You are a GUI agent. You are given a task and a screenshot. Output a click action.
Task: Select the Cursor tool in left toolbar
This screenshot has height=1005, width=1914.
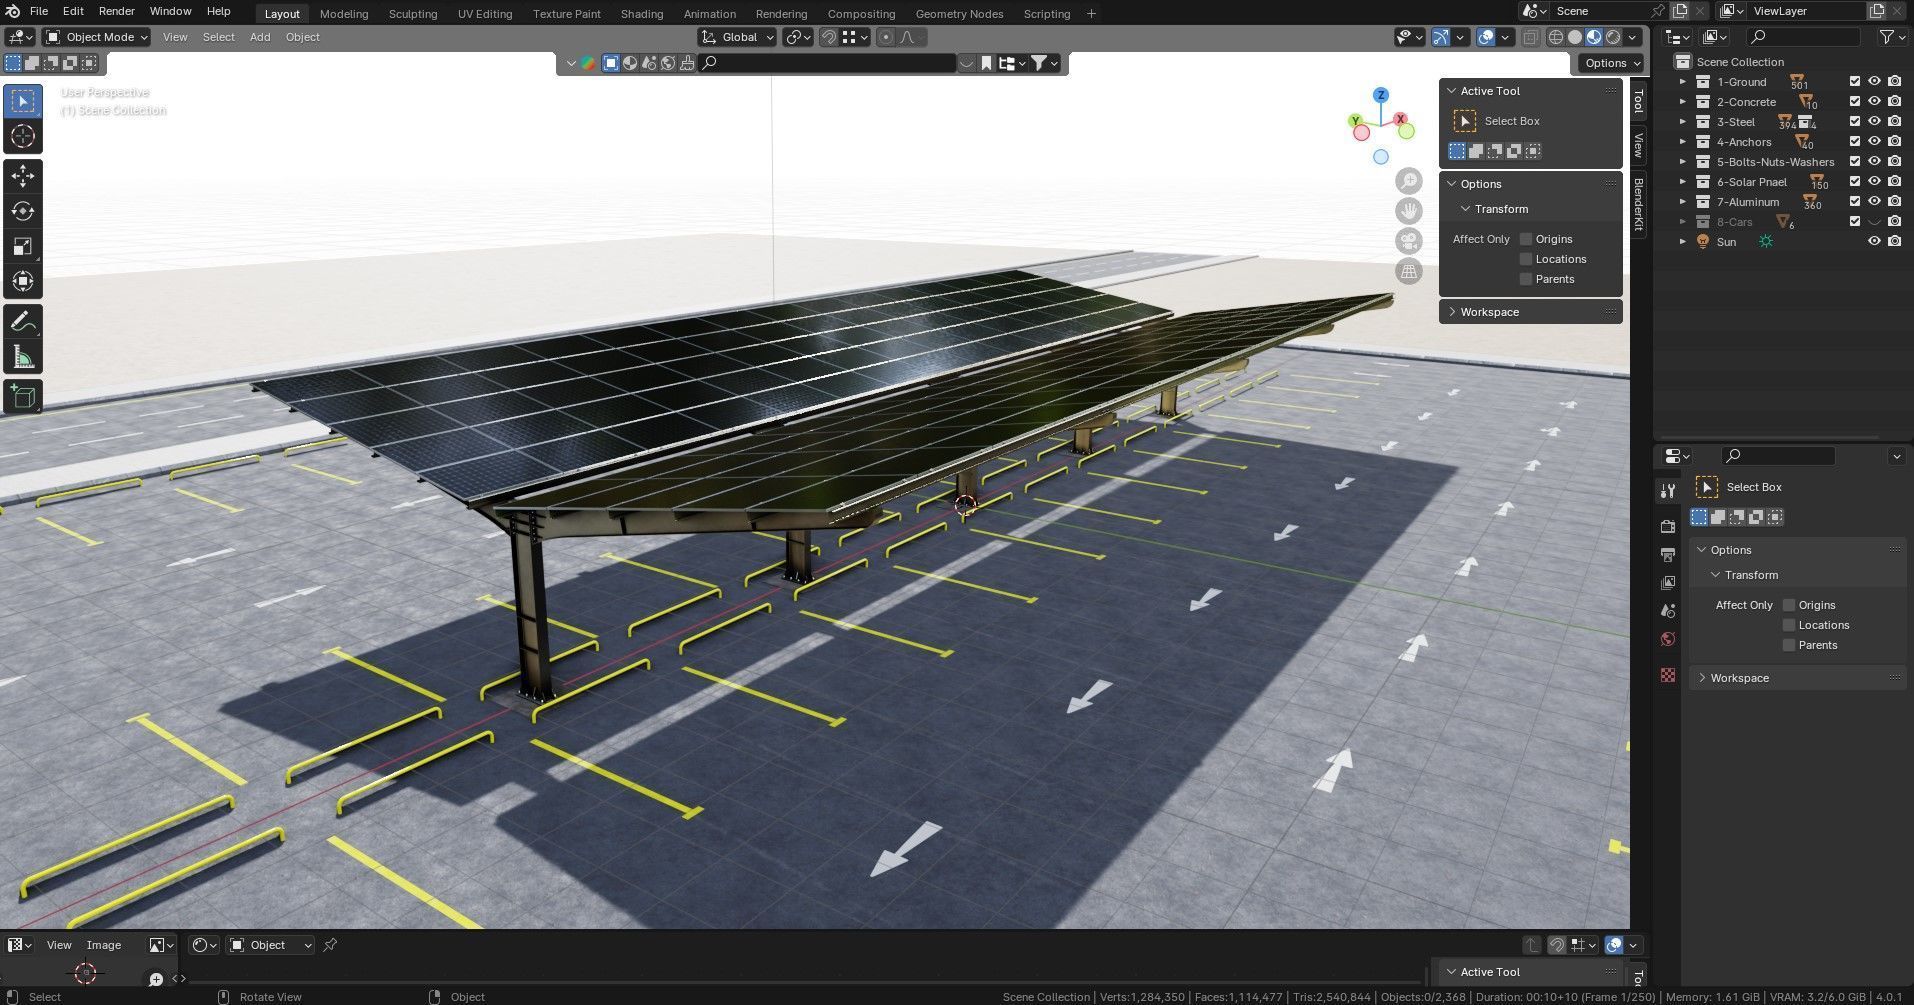[x=23, y=136]
